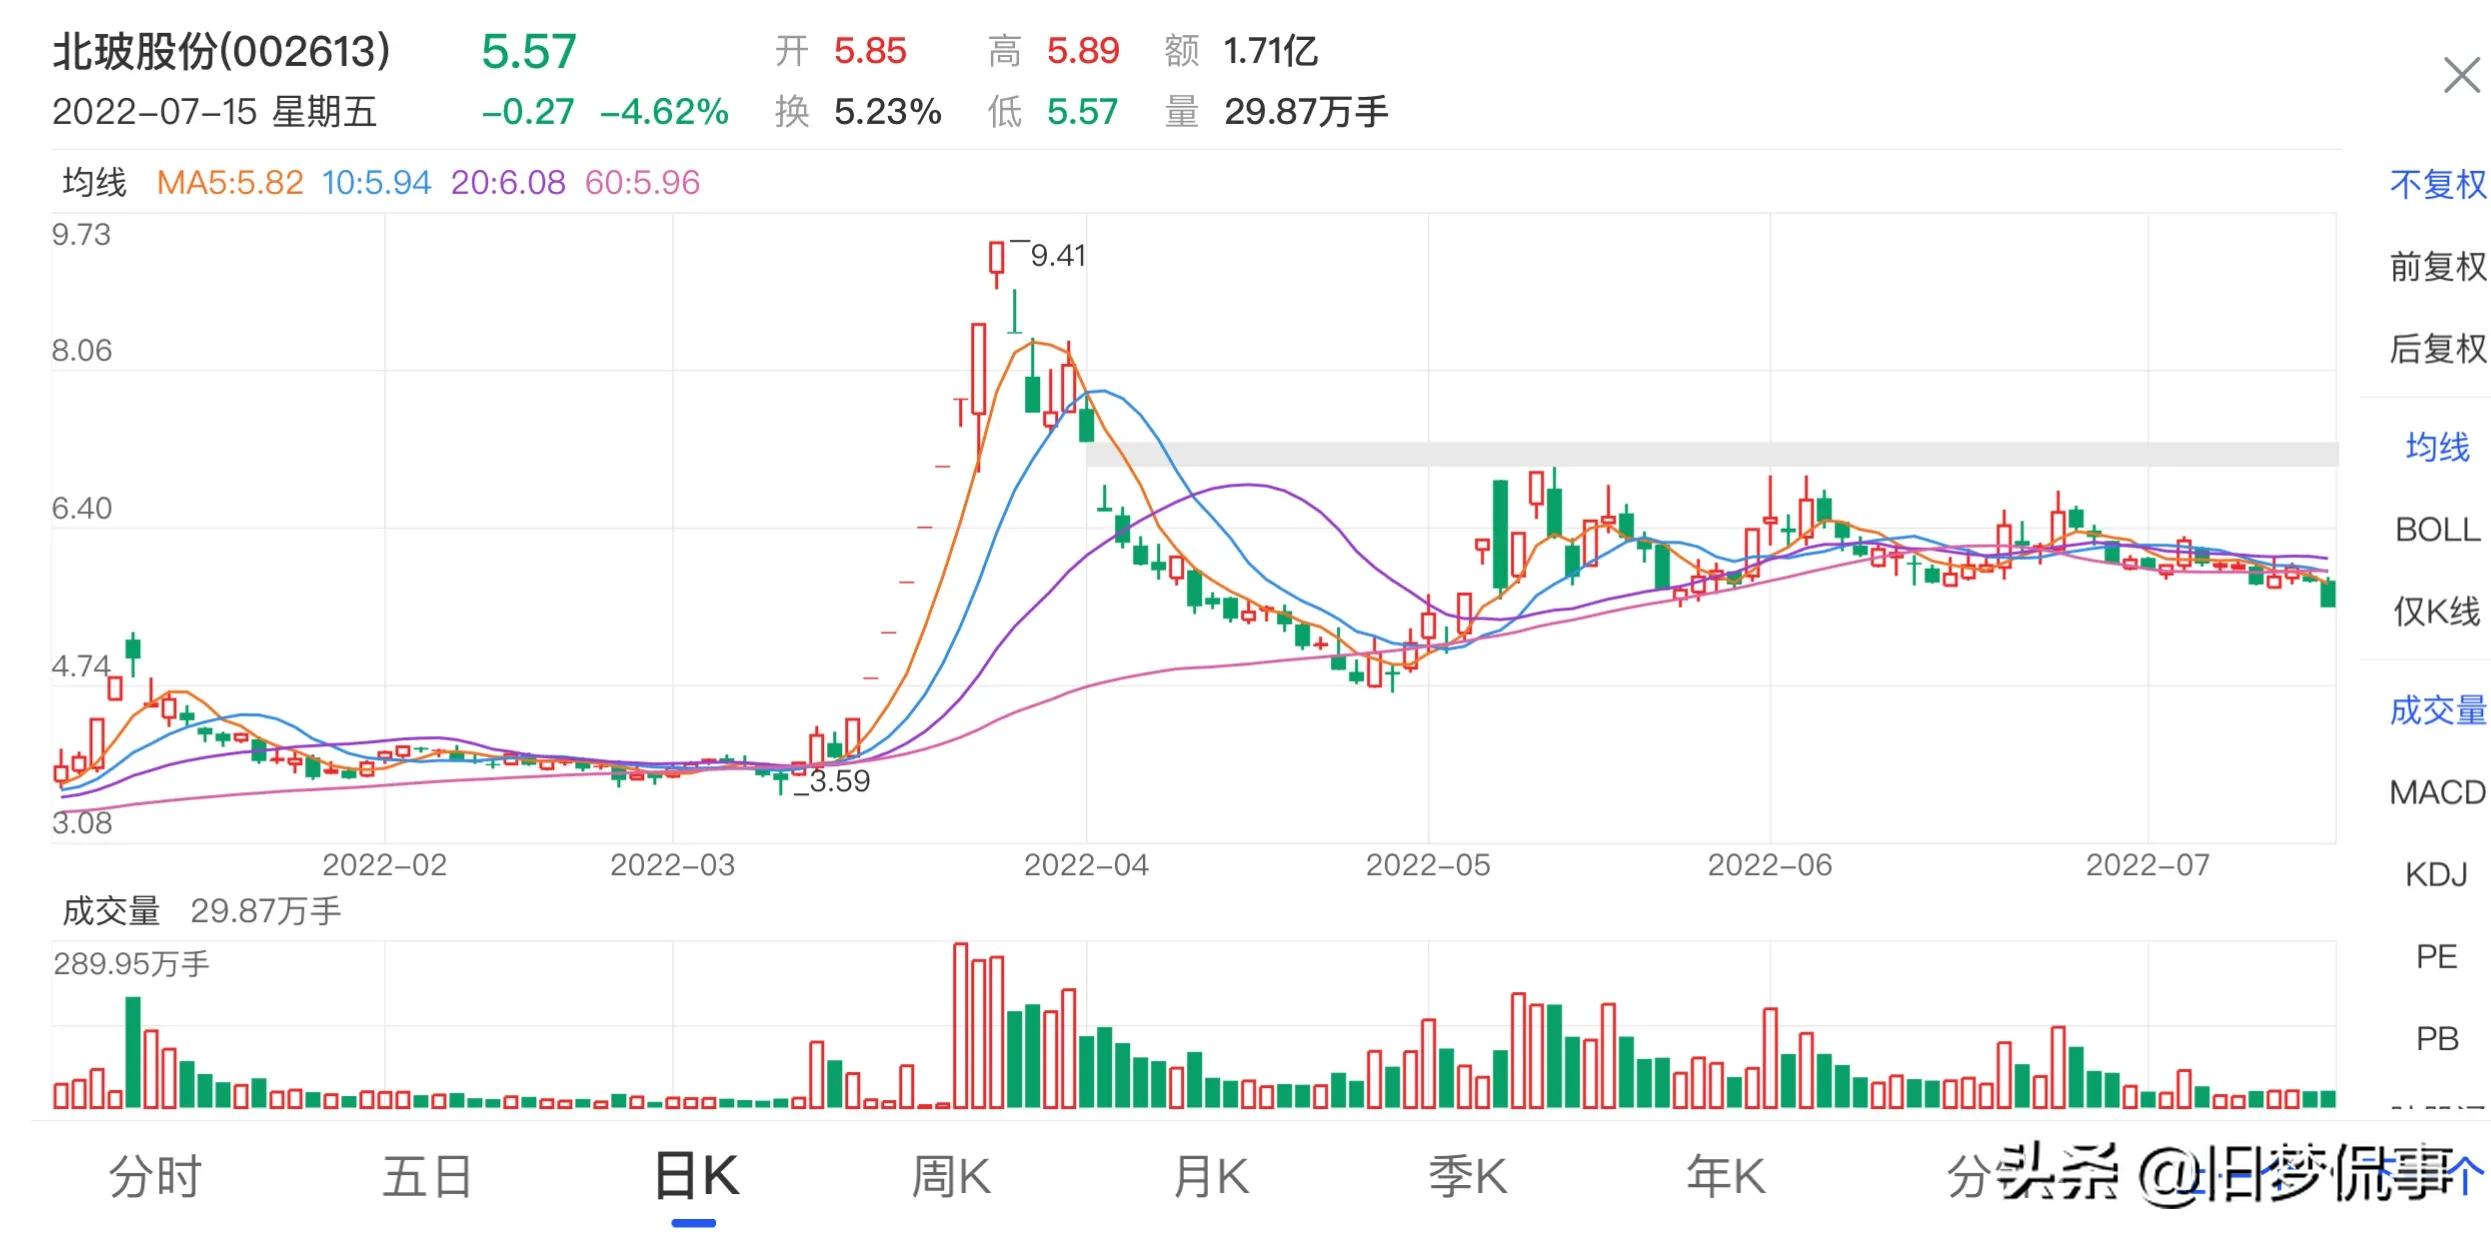The image size is (2491, 1241).
Task: Click the low price 5.57 in header
Action: (1082, 111)
